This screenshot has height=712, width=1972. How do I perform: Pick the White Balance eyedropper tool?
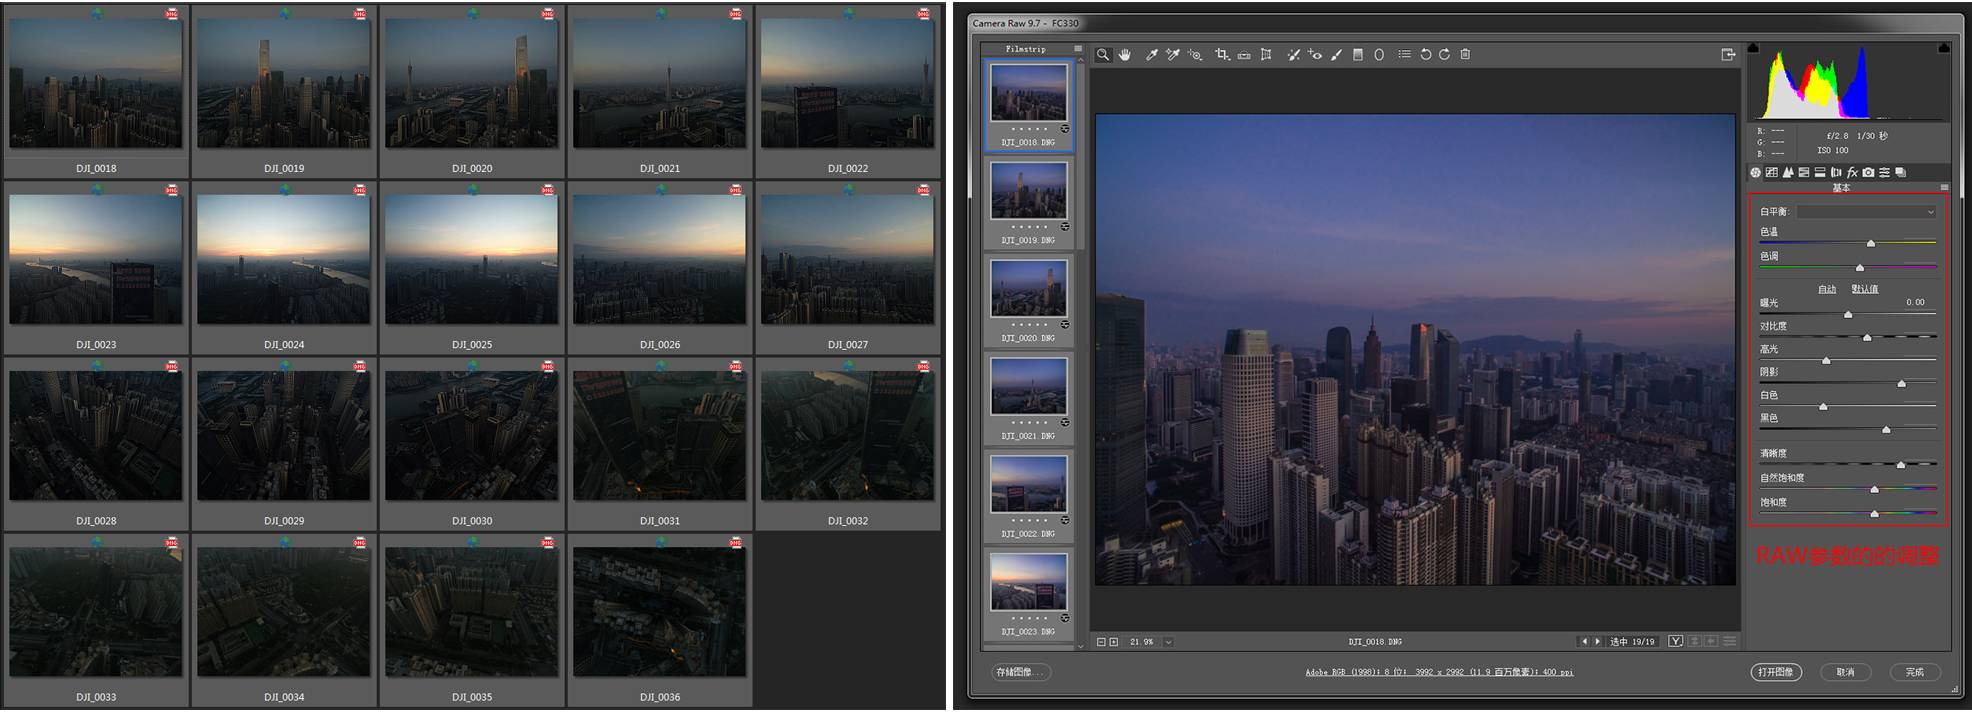[x=1151, y=55]
